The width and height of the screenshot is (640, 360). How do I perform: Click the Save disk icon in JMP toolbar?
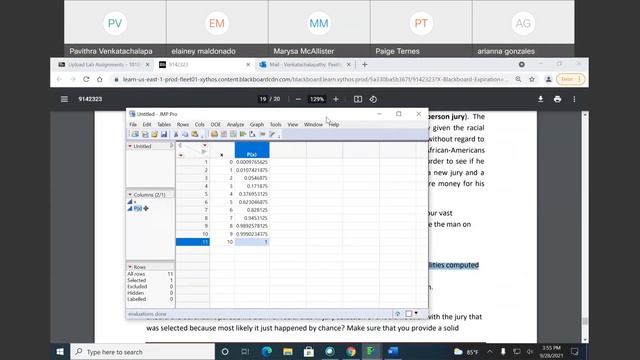[164, 134]
